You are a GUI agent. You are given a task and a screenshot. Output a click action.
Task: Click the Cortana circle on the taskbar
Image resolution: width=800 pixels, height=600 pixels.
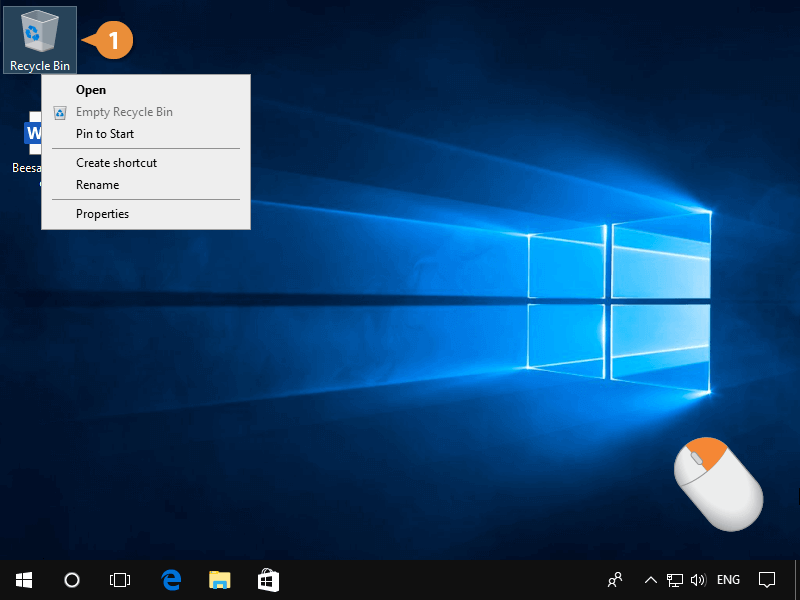pos(72,580)
